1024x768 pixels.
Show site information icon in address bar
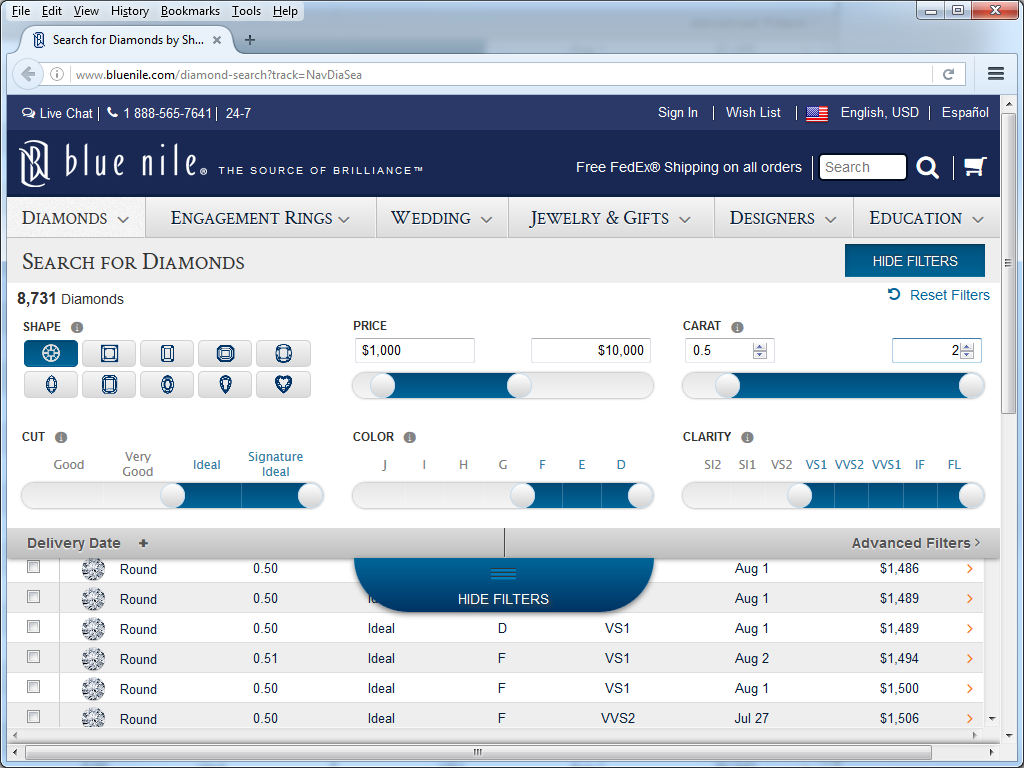click(x=57, y=74)
